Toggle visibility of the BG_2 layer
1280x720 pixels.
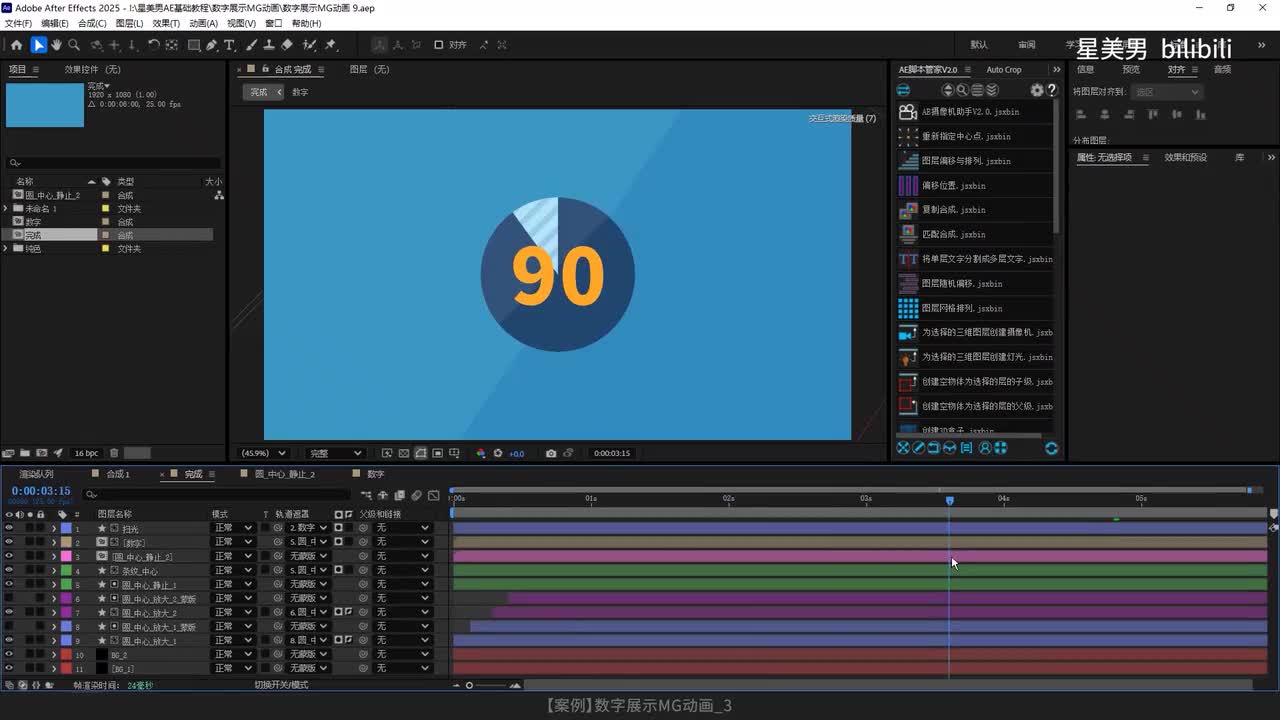9,654
